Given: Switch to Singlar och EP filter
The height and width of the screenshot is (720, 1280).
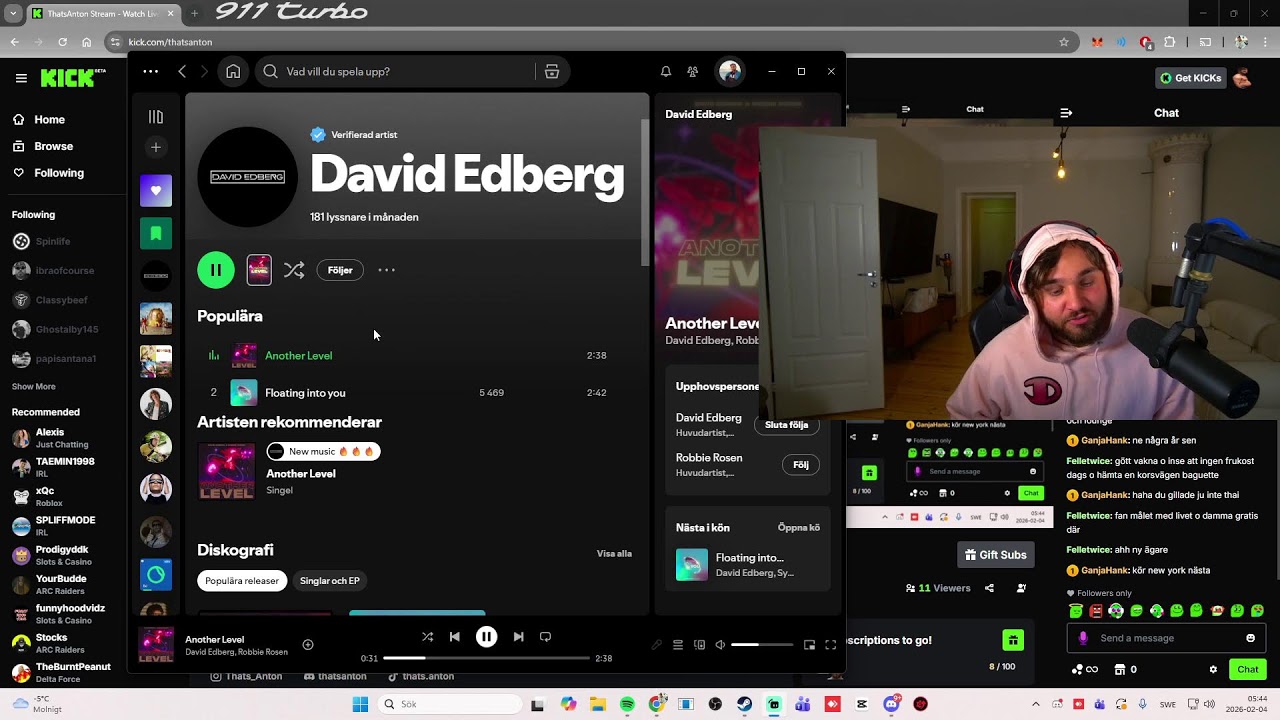Looking at the screenshot, I should click(x=330, y=581).
